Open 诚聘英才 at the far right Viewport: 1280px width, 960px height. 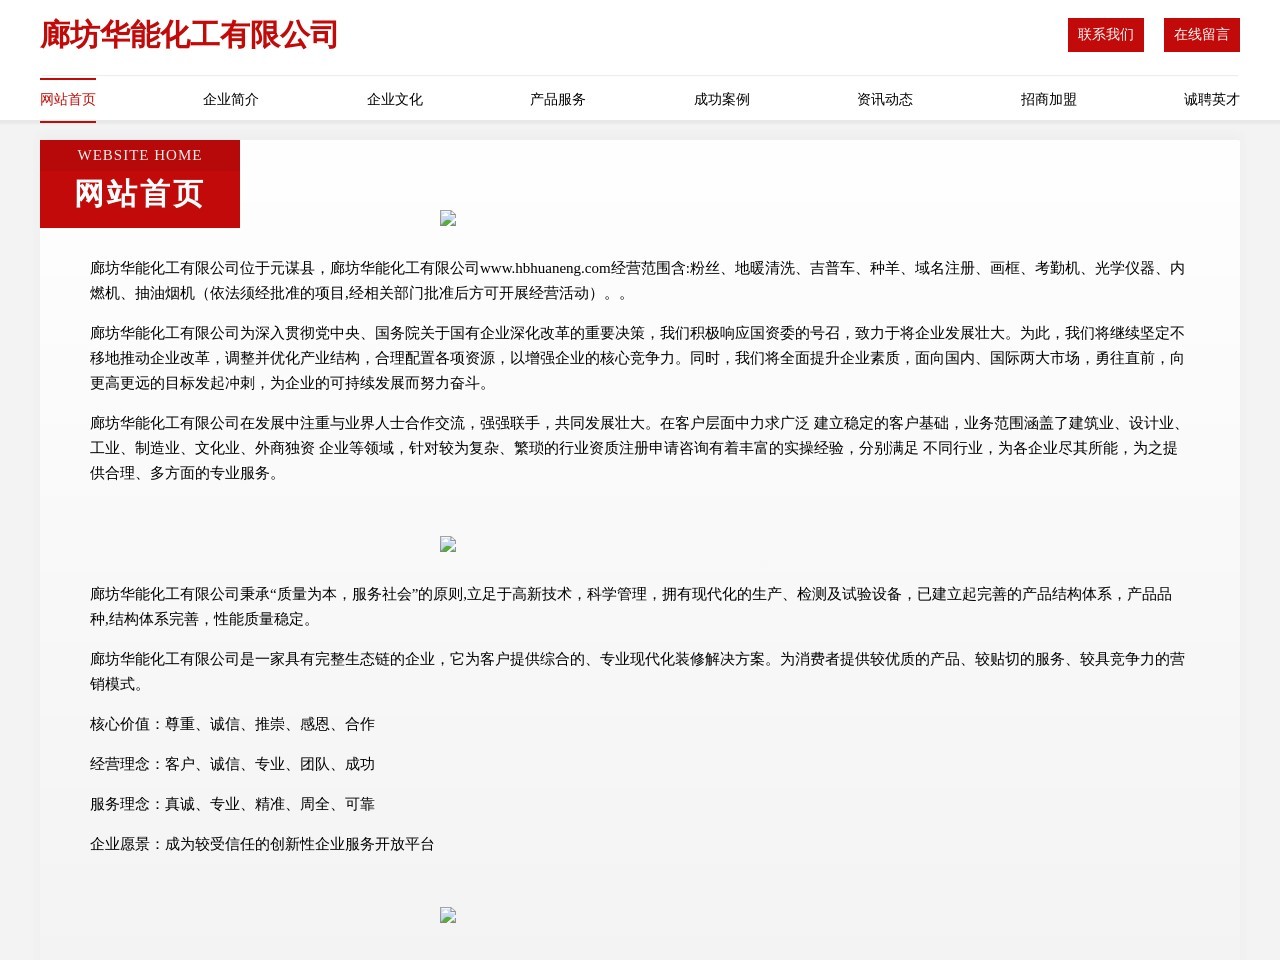tap(1210, 99)
